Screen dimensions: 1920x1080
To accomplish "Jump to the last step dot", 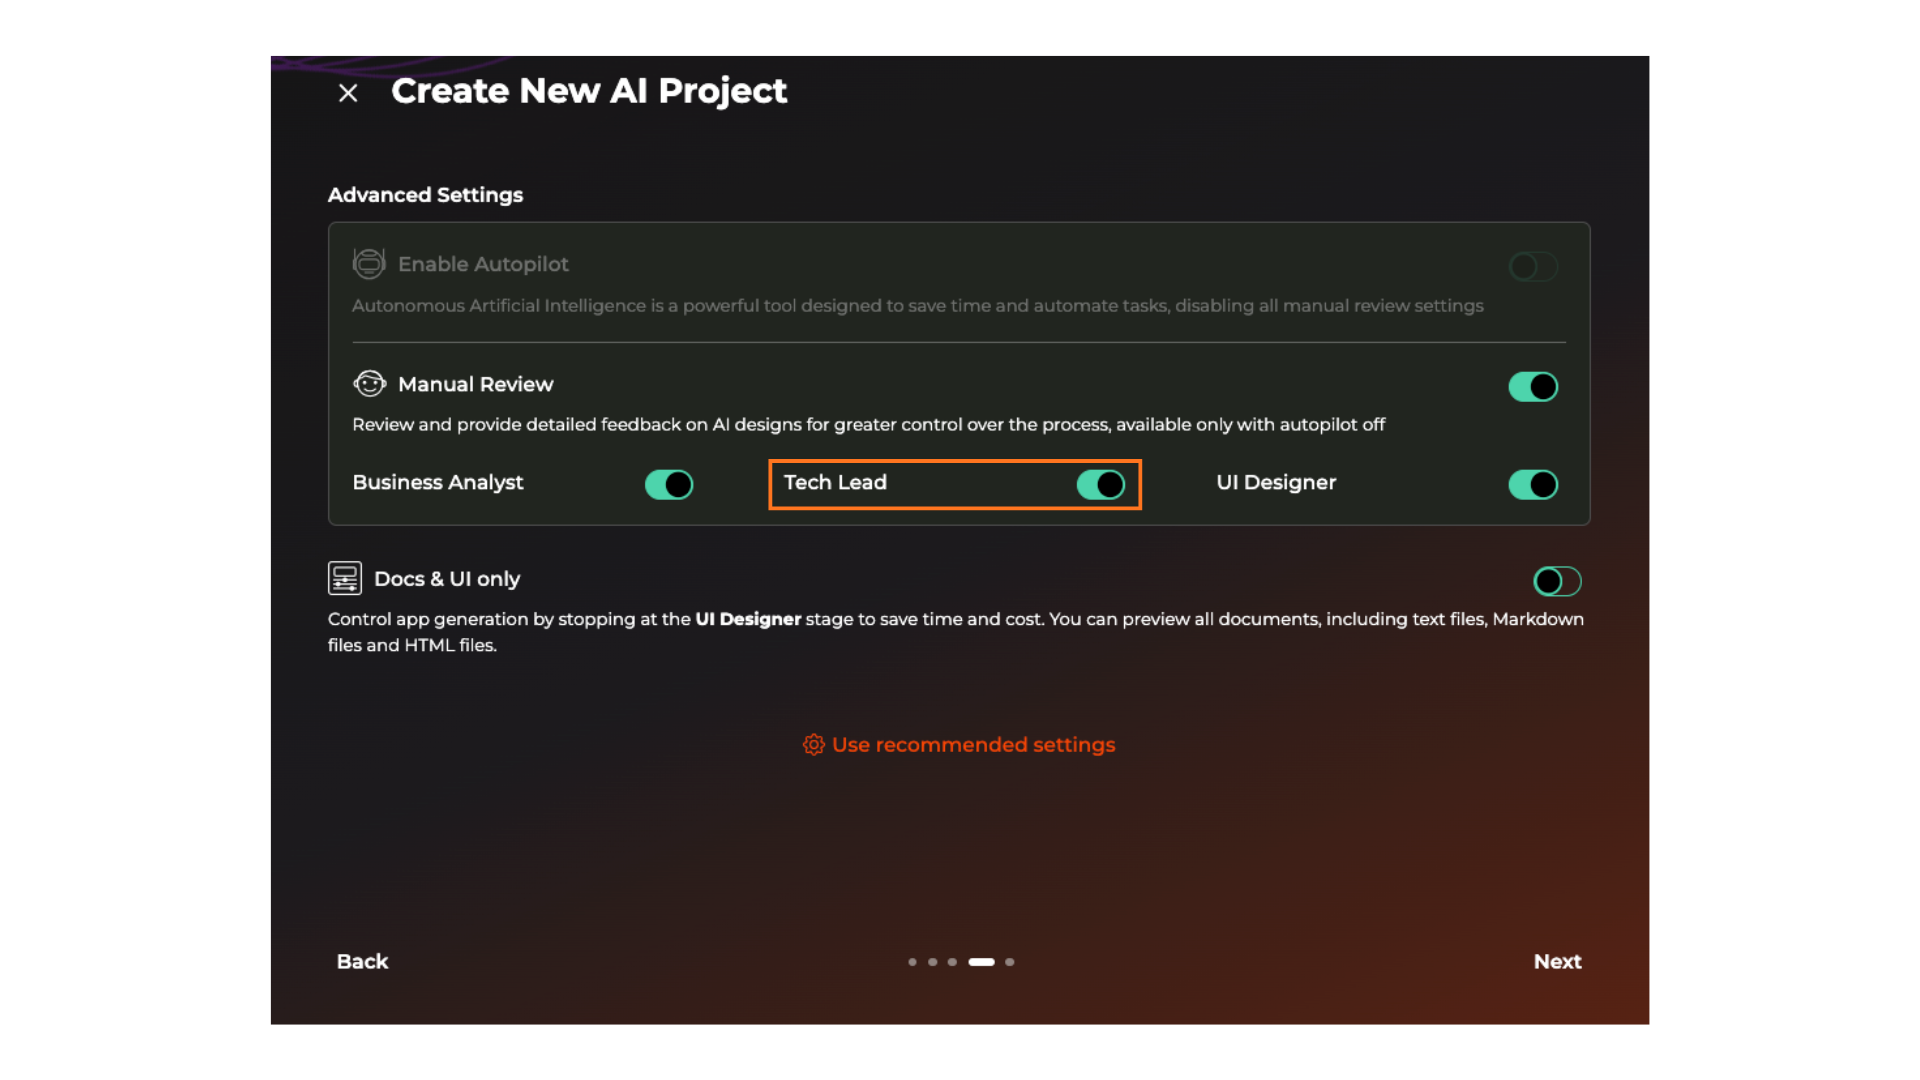I will (1010, 962).
